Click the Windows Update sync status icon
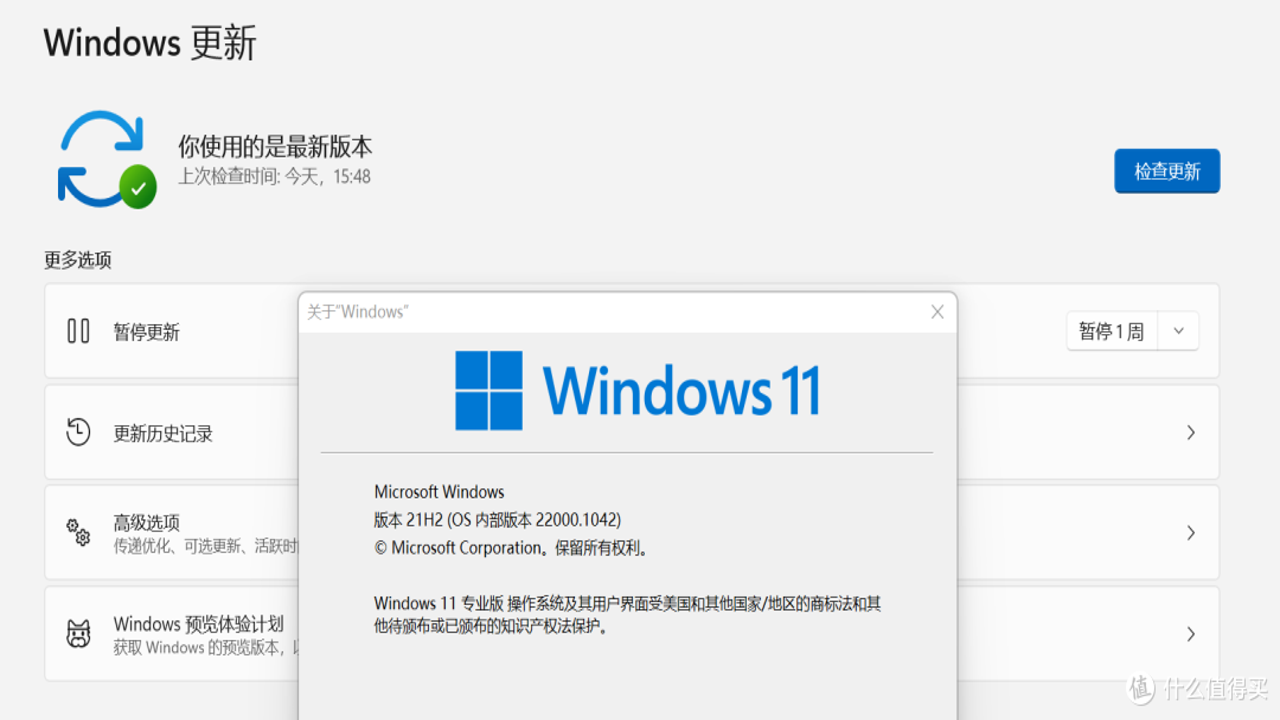This screenshot has height=720, width=1280. 106,160
